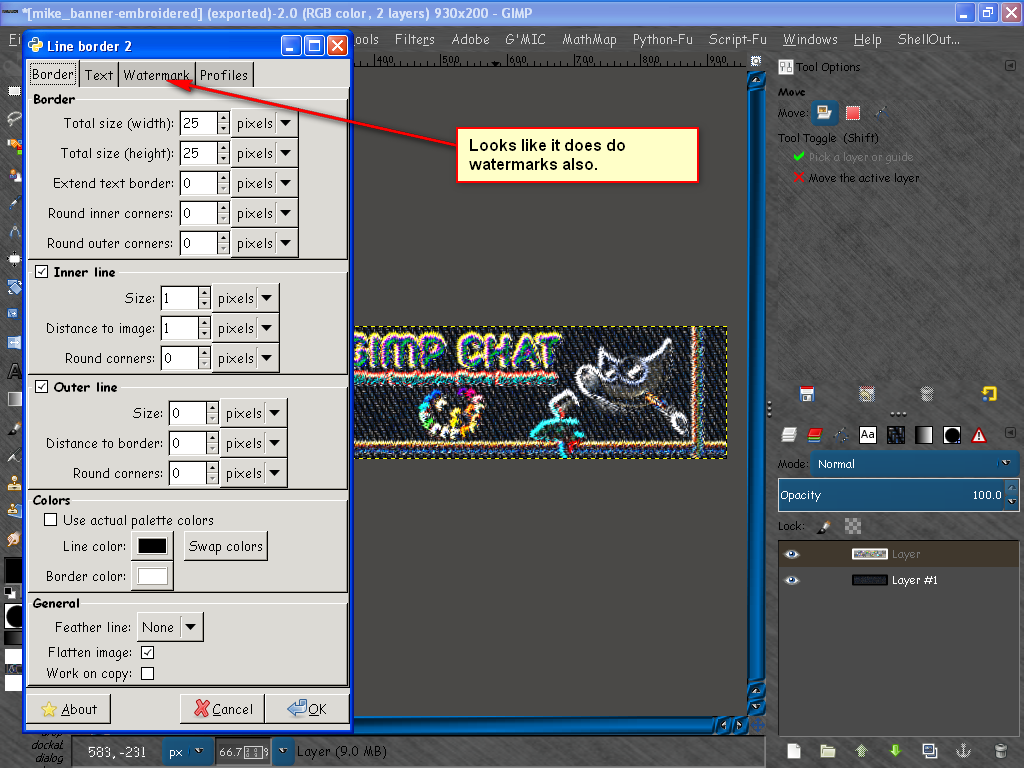
Task: Open the Tool Options configure-tab menu arrow
Action: (x=1010, y=66)
